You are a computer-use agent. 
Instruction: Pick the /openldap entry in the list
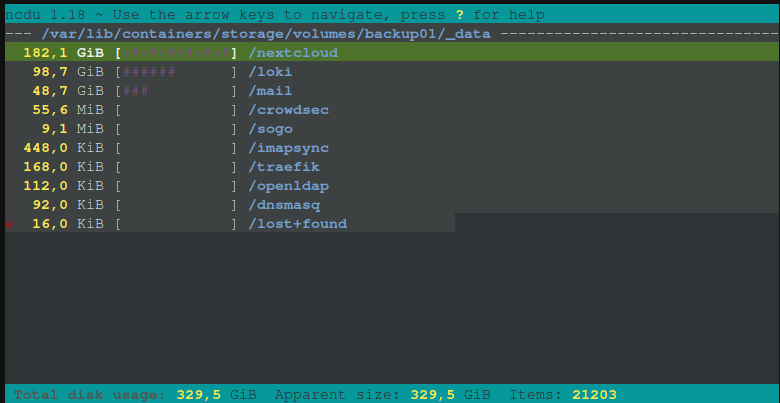tap(289, 186)
